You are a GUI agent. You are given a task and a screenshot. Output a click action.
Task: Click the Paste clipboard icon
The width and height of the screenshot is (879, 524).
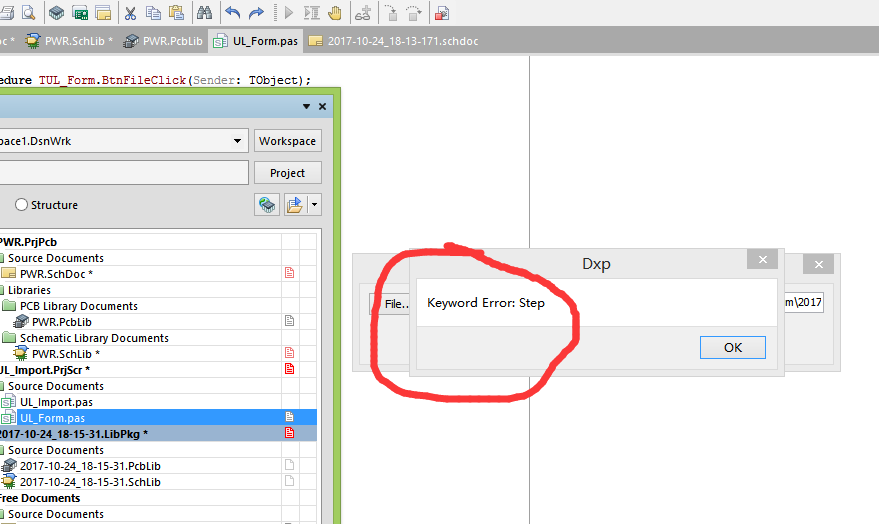point(177,12)
